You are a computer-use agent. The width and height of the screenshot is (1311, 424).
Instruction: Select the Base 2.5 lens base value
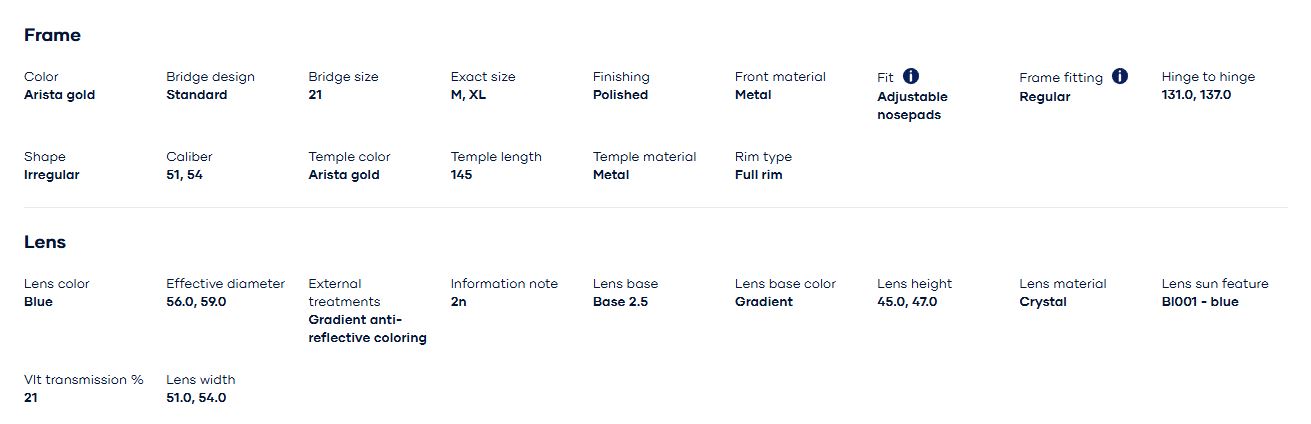pyautogui.click(x=620, y=302)
